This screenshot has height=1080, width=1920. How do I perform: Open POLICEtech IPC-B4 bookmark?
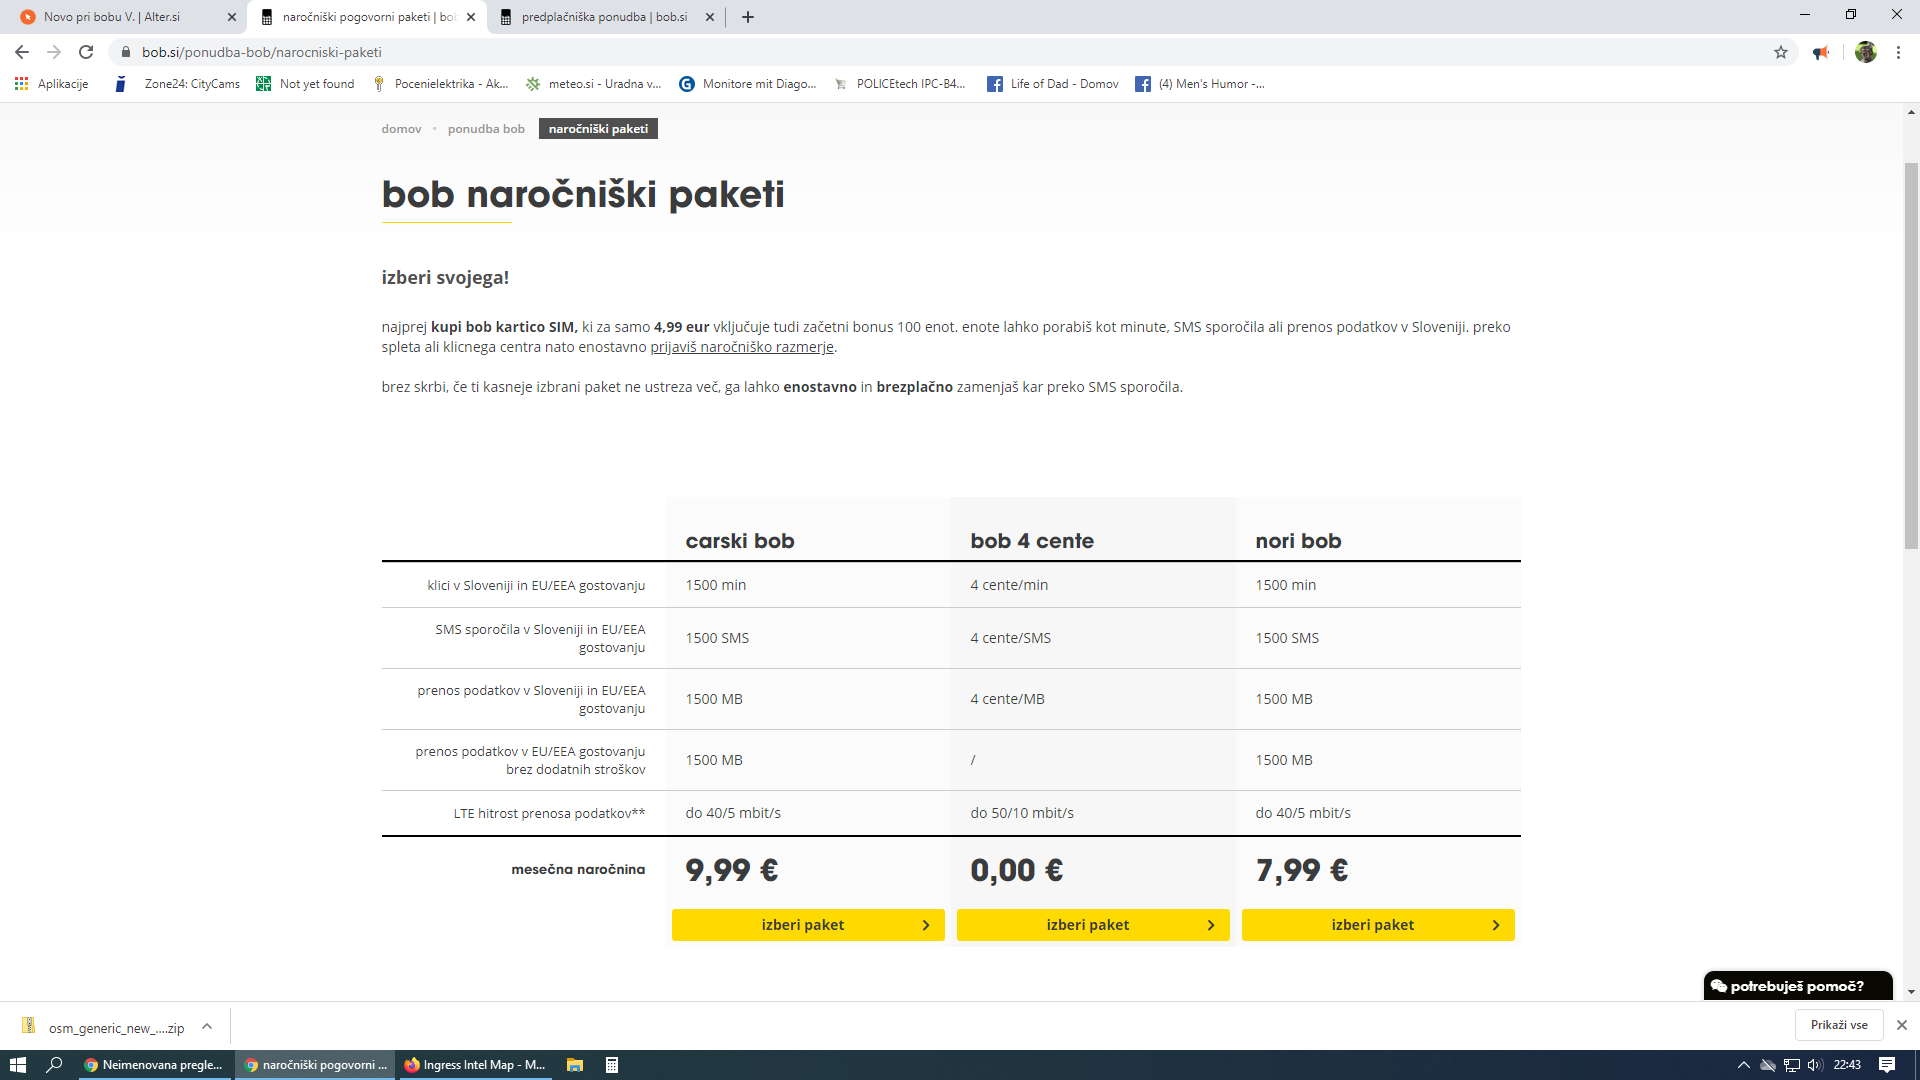[x=900, y=84]
